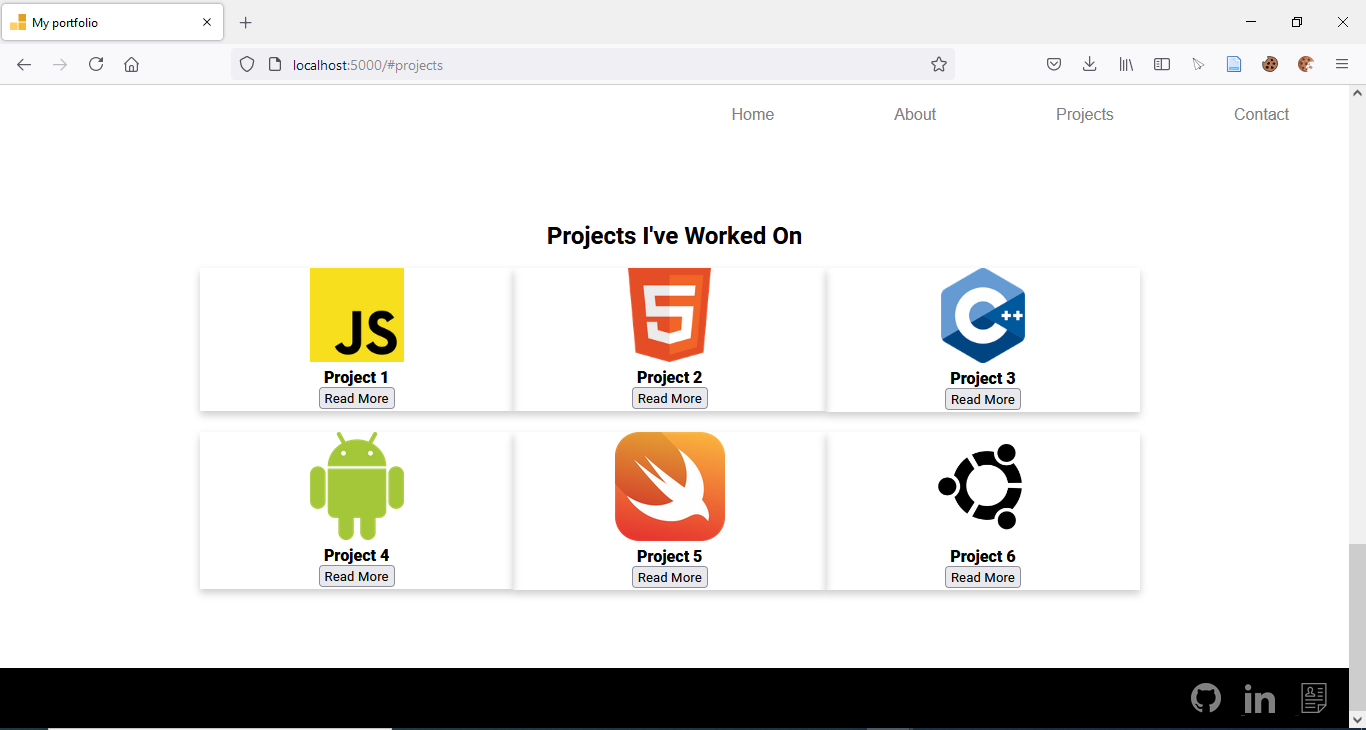Viewport: 1366px width, 730px height.
Task: Go back to the previous page
Action: 24,65
